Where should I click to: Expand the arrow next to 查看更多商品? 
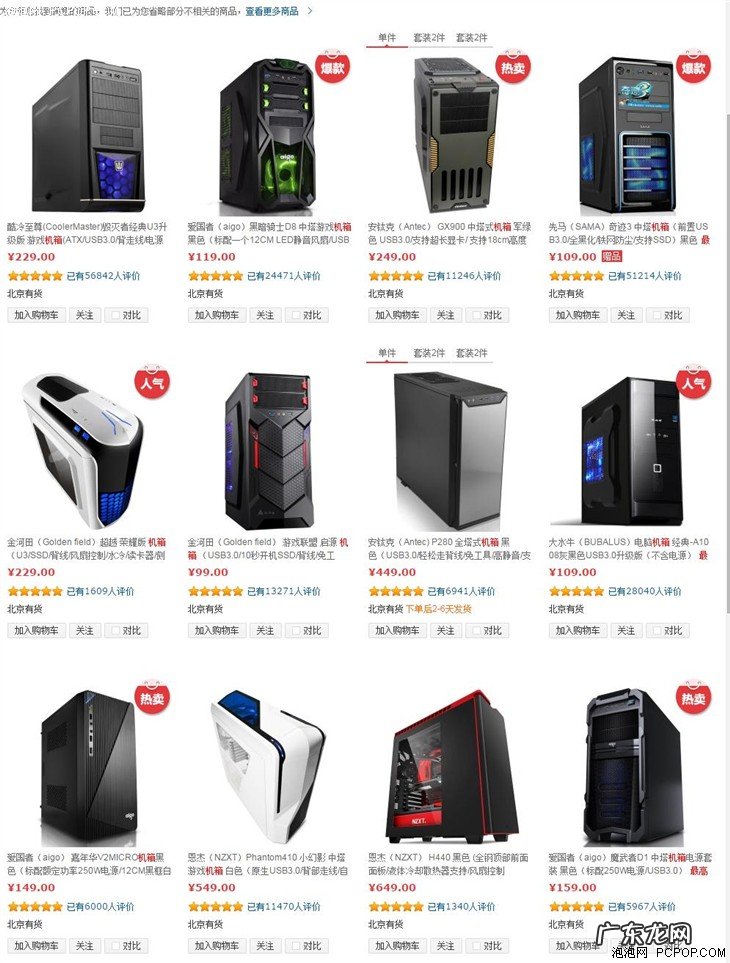point(309,10)
